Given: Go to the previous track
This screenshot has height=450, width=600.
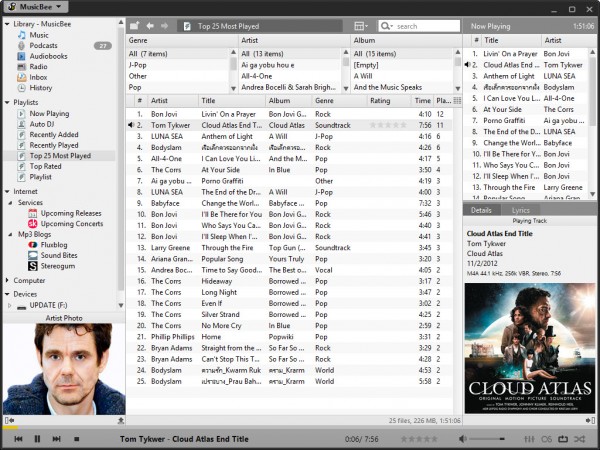Looking at the screenshot, I should click(x=18, y=439).
